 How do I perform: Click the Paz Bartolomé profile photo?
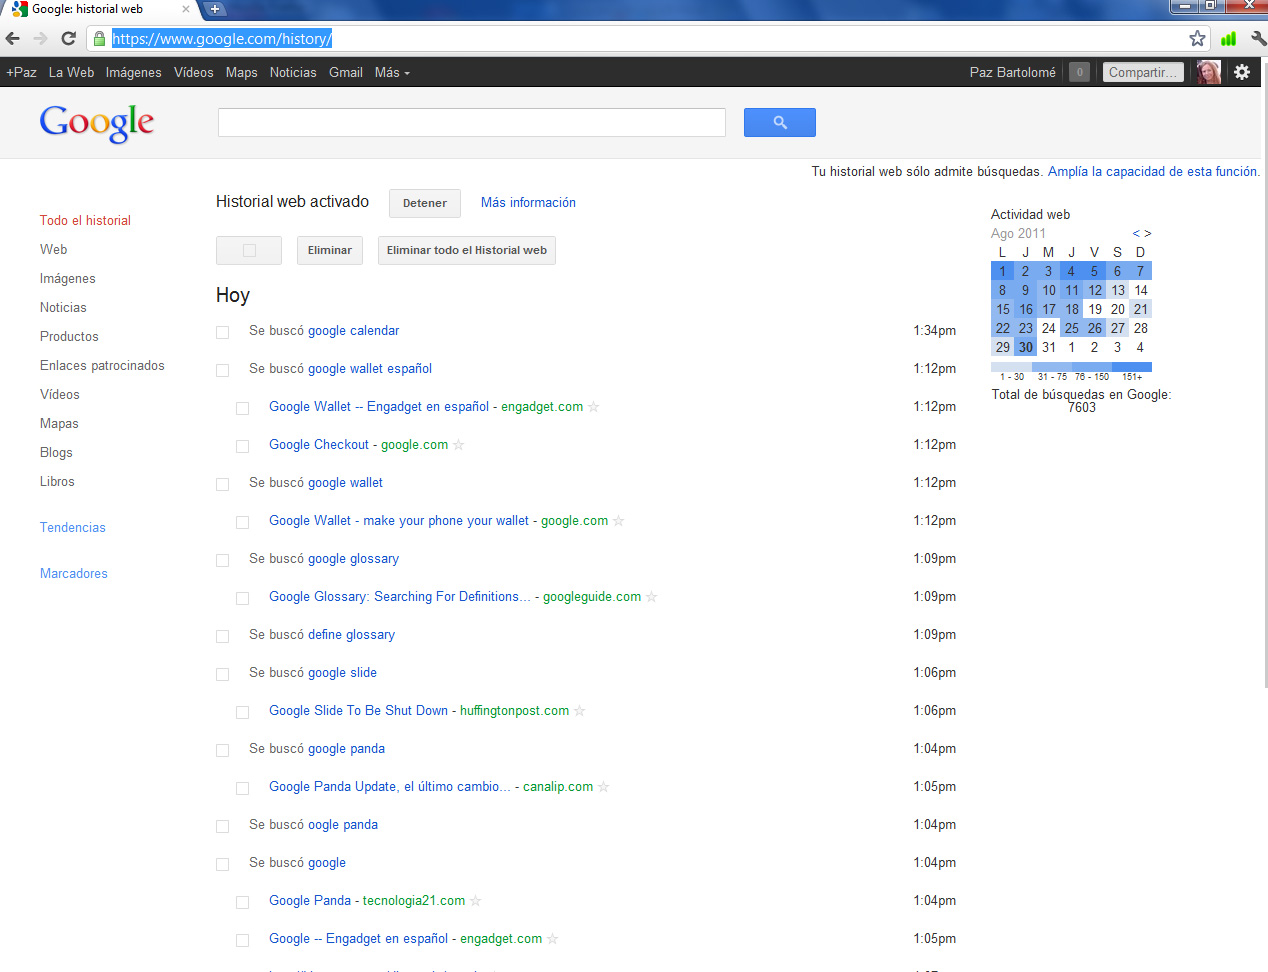(x=1209, y=72)
